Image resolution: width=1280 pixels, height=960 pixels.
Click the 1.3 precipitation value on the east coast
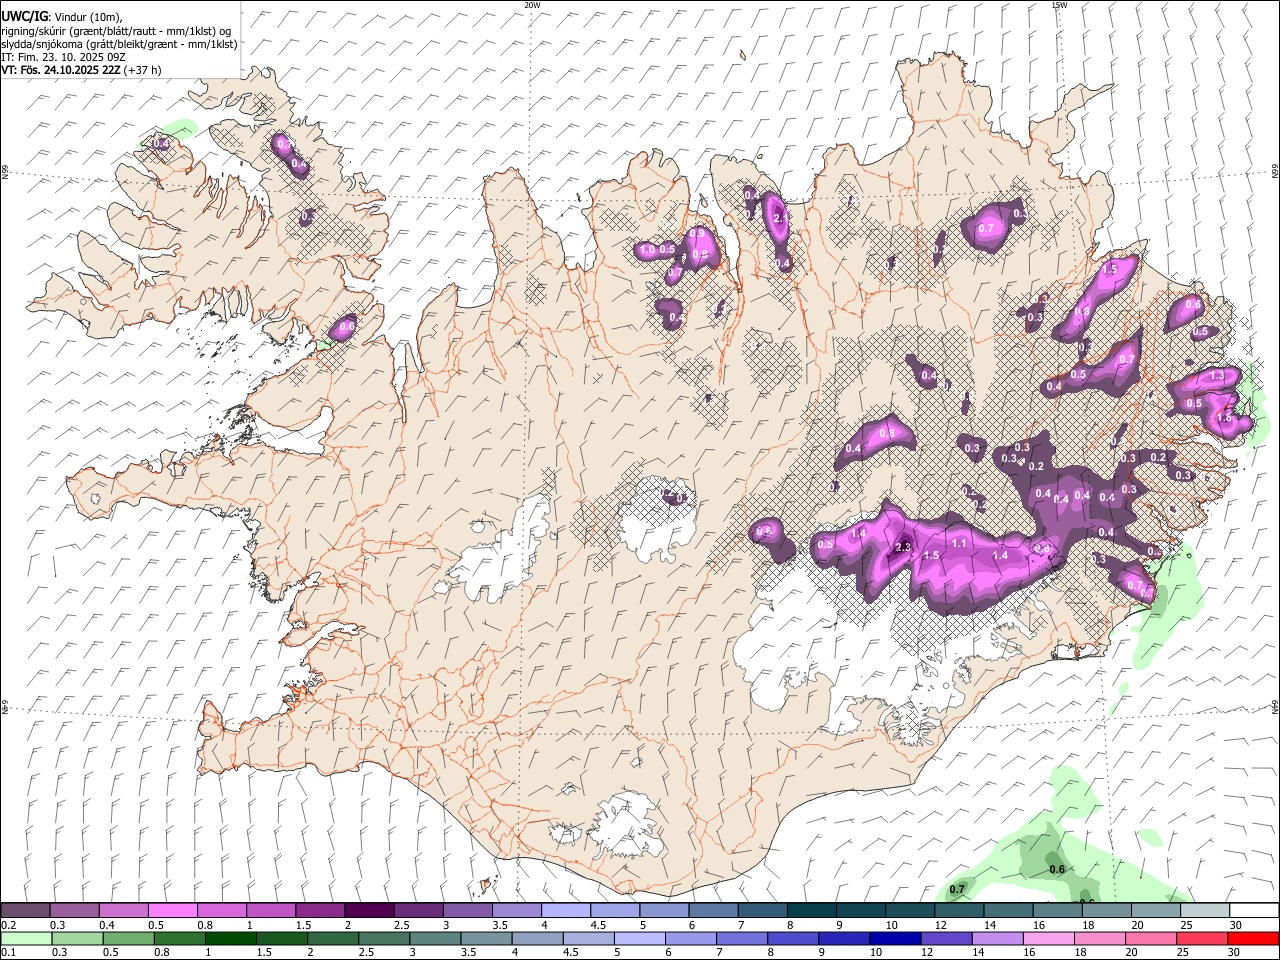(1217, 376)
